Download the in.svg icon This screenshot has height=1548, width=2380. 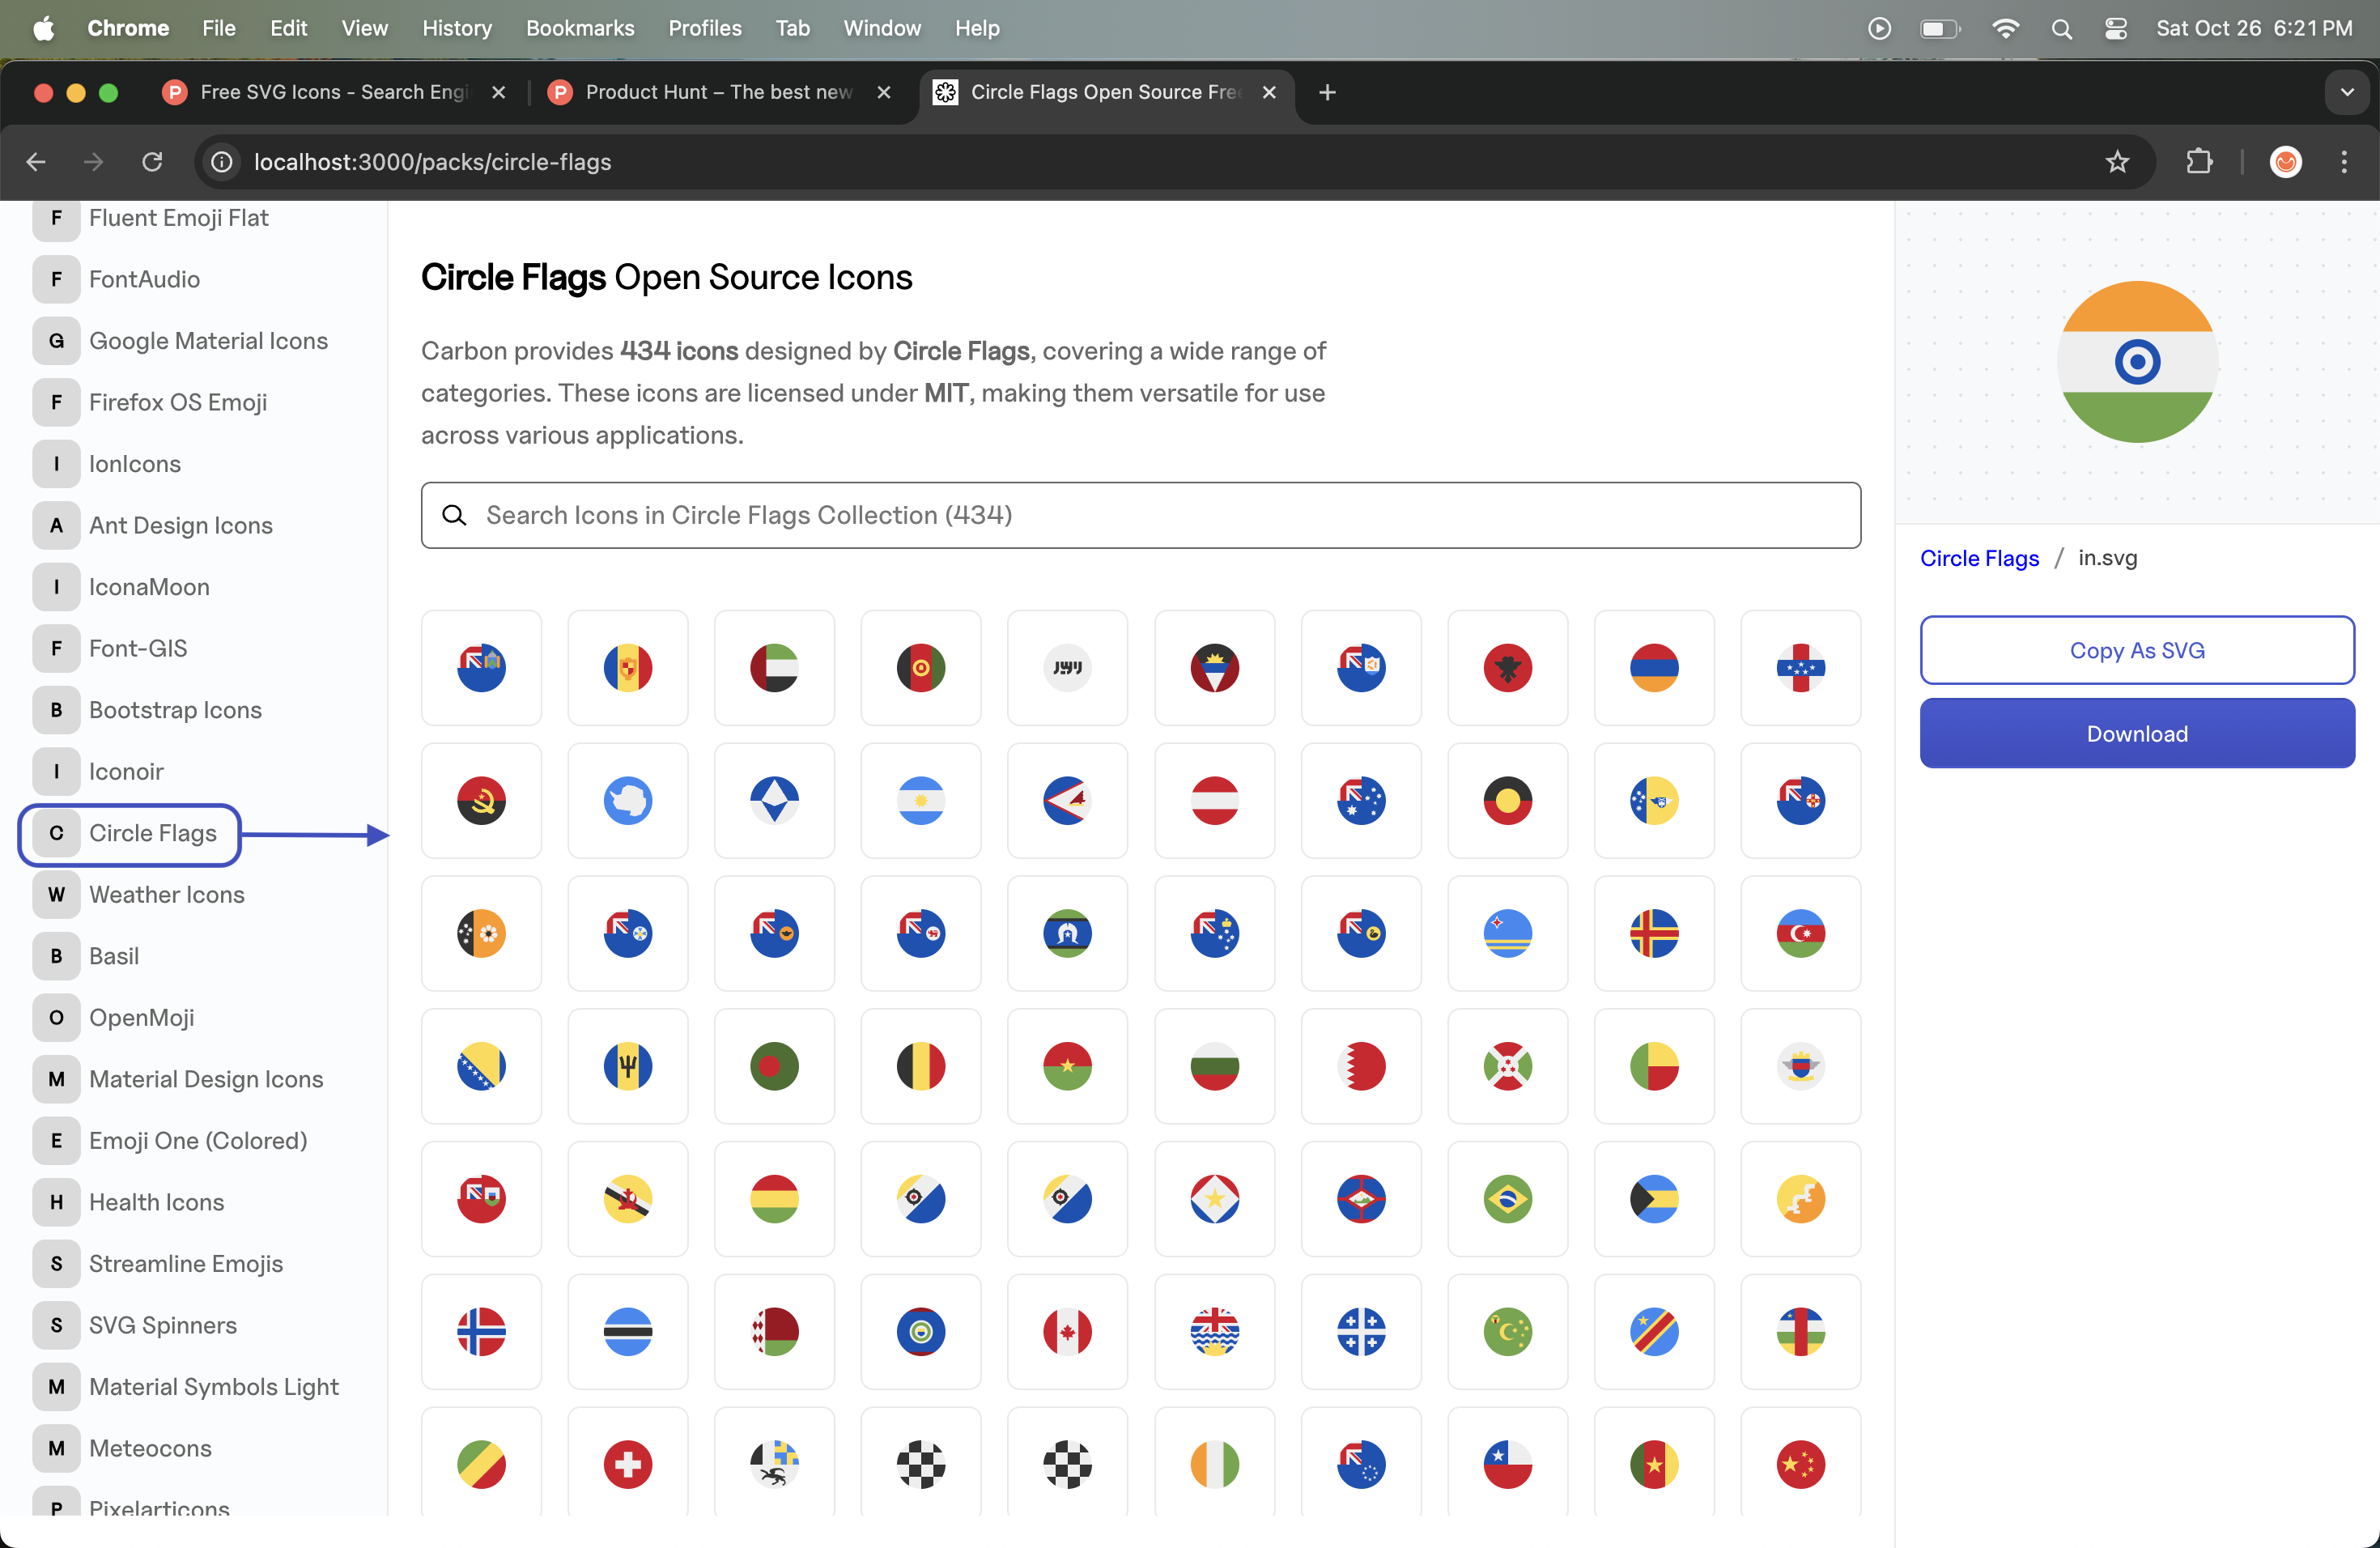click(2136, 733)
